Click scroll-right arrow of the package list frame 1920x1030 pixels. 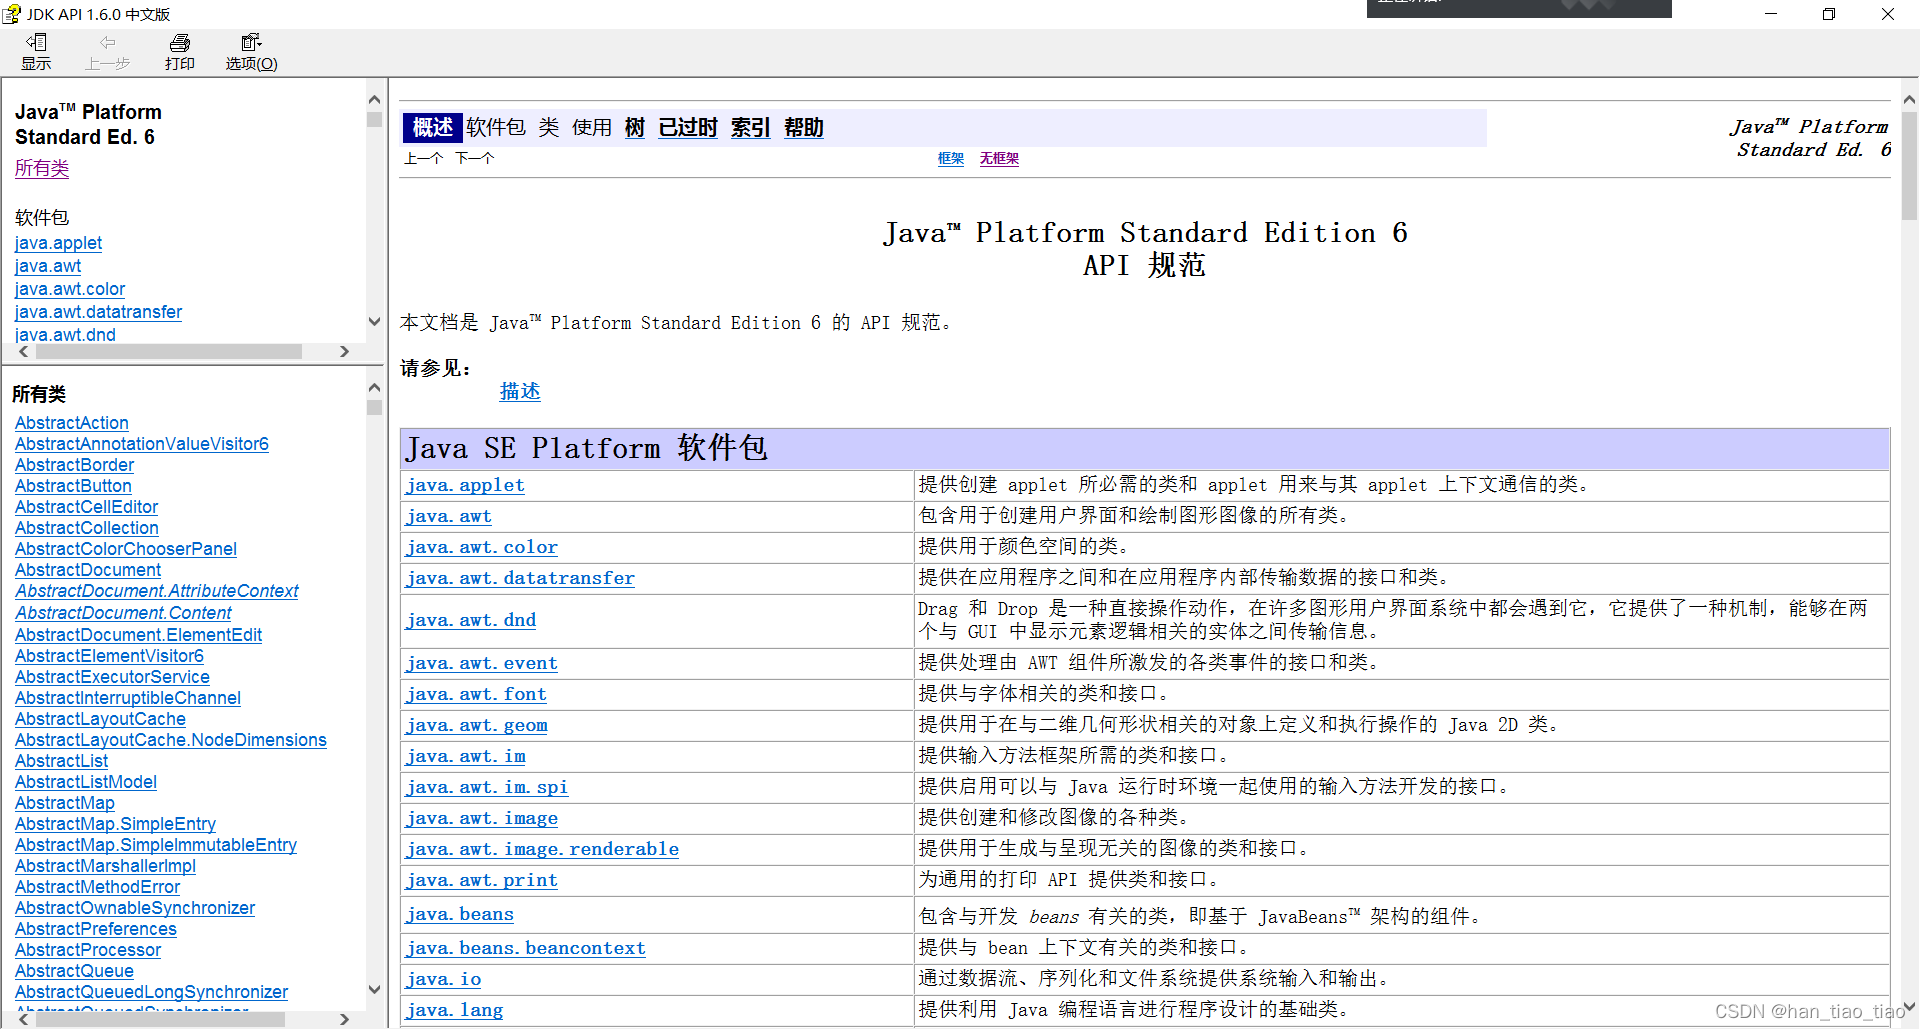(x=344, y=352)
